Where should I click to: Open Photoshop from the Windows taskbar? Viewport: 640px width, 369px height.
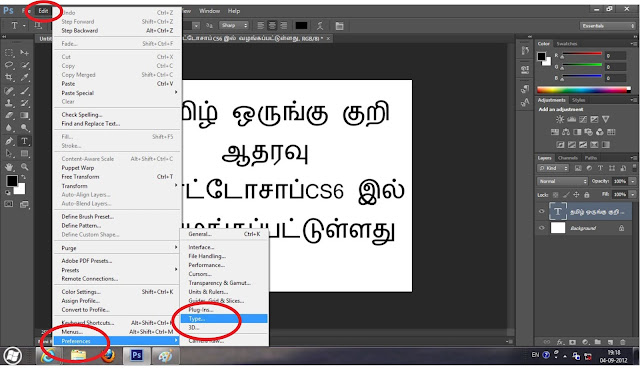(136, 356)
